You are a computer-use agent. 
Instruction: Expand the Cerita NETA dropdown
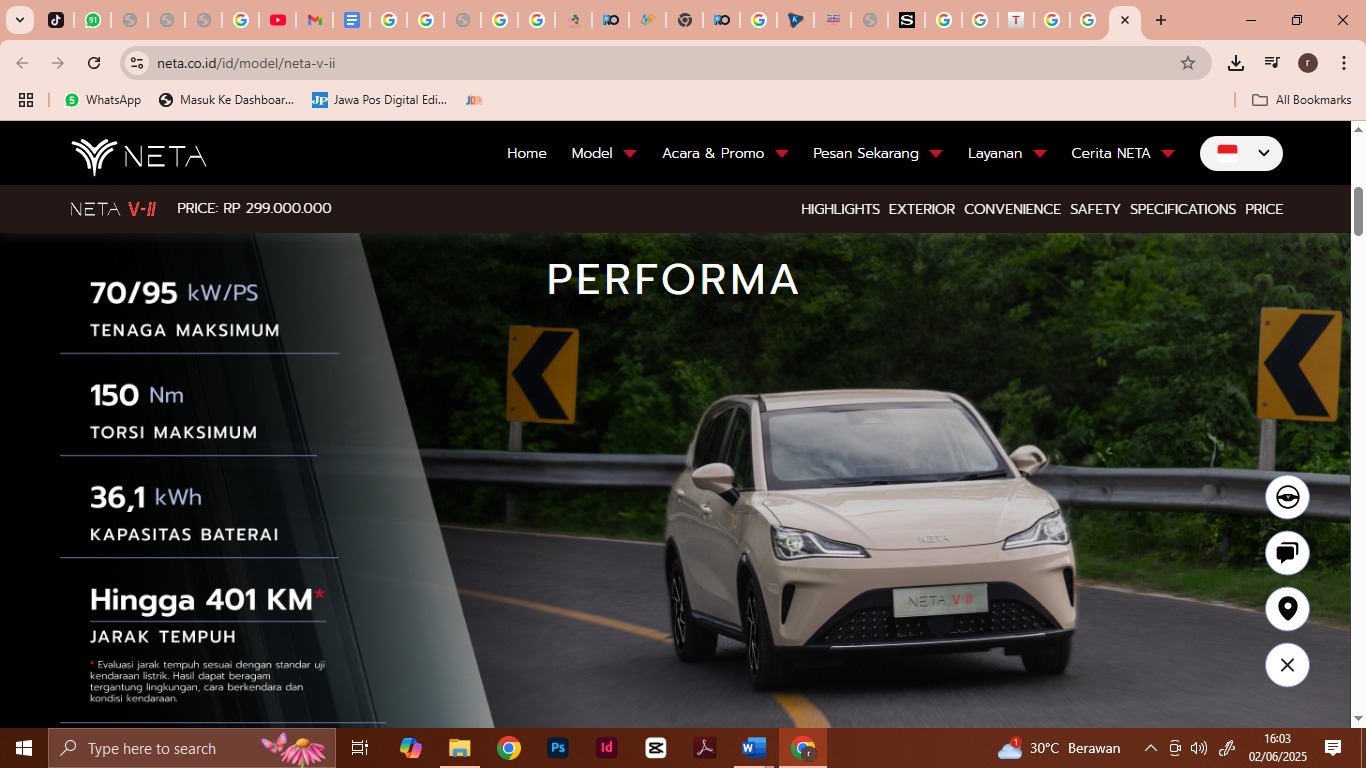pos(1123,153)
